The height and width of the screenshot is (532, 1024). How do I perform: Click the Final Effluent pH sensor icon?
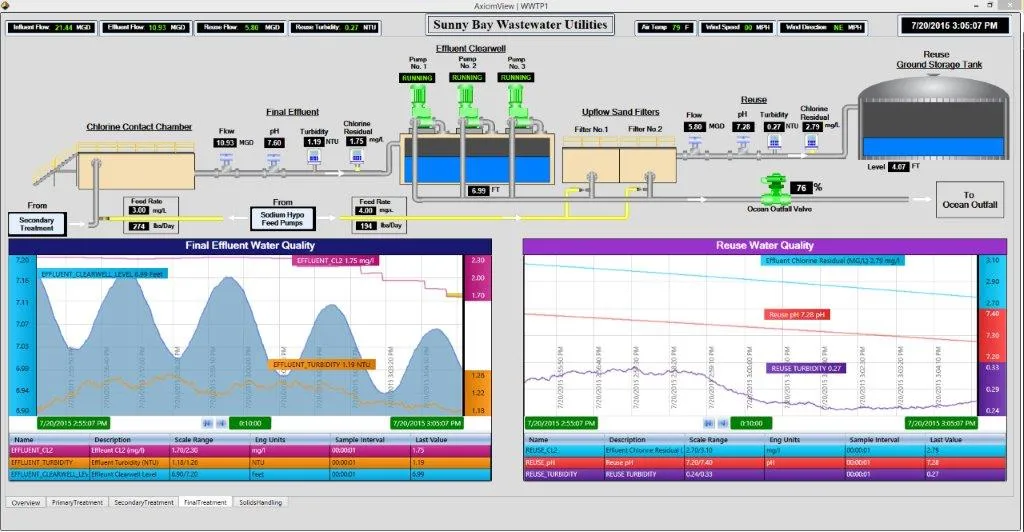[x=274, y=160]
